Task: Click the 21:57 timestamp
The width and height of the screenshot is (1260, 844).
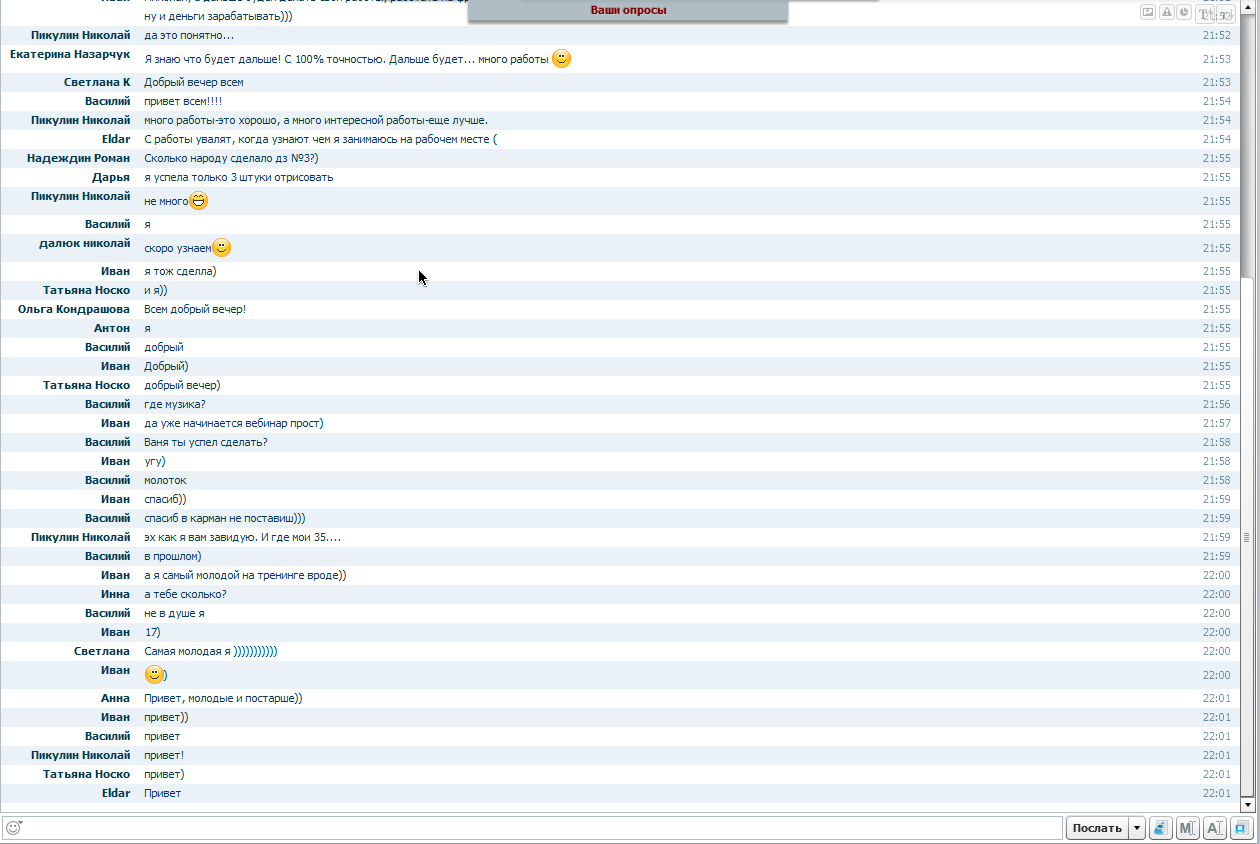Action: click(1216, 423)
